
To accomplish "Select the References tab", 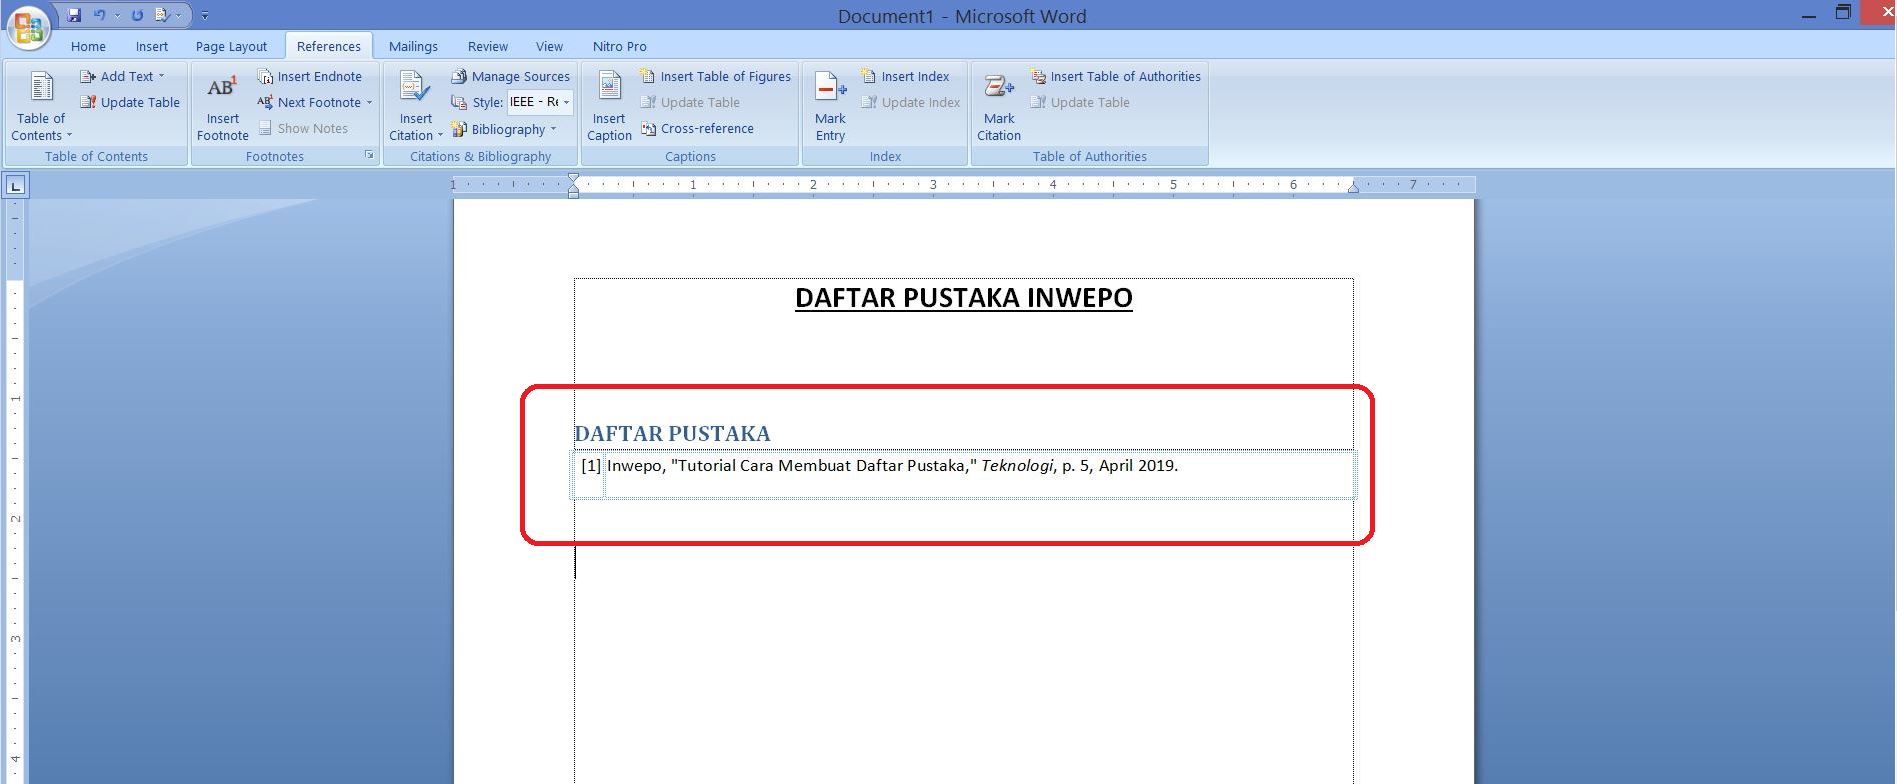I will click(329, 46).
